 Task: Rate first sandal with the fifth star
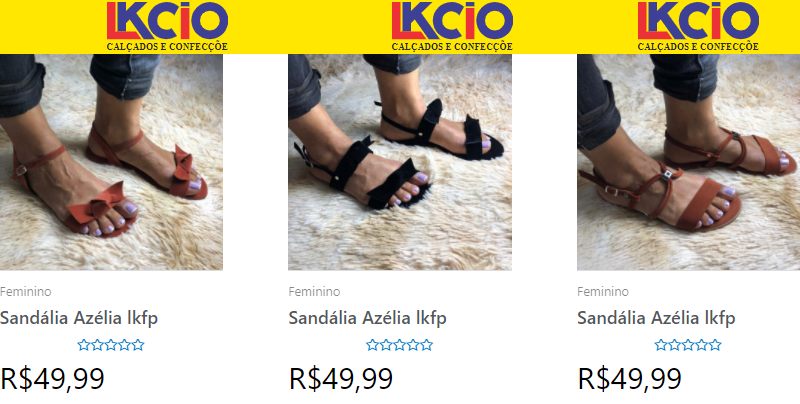click(x=138, y=345)
